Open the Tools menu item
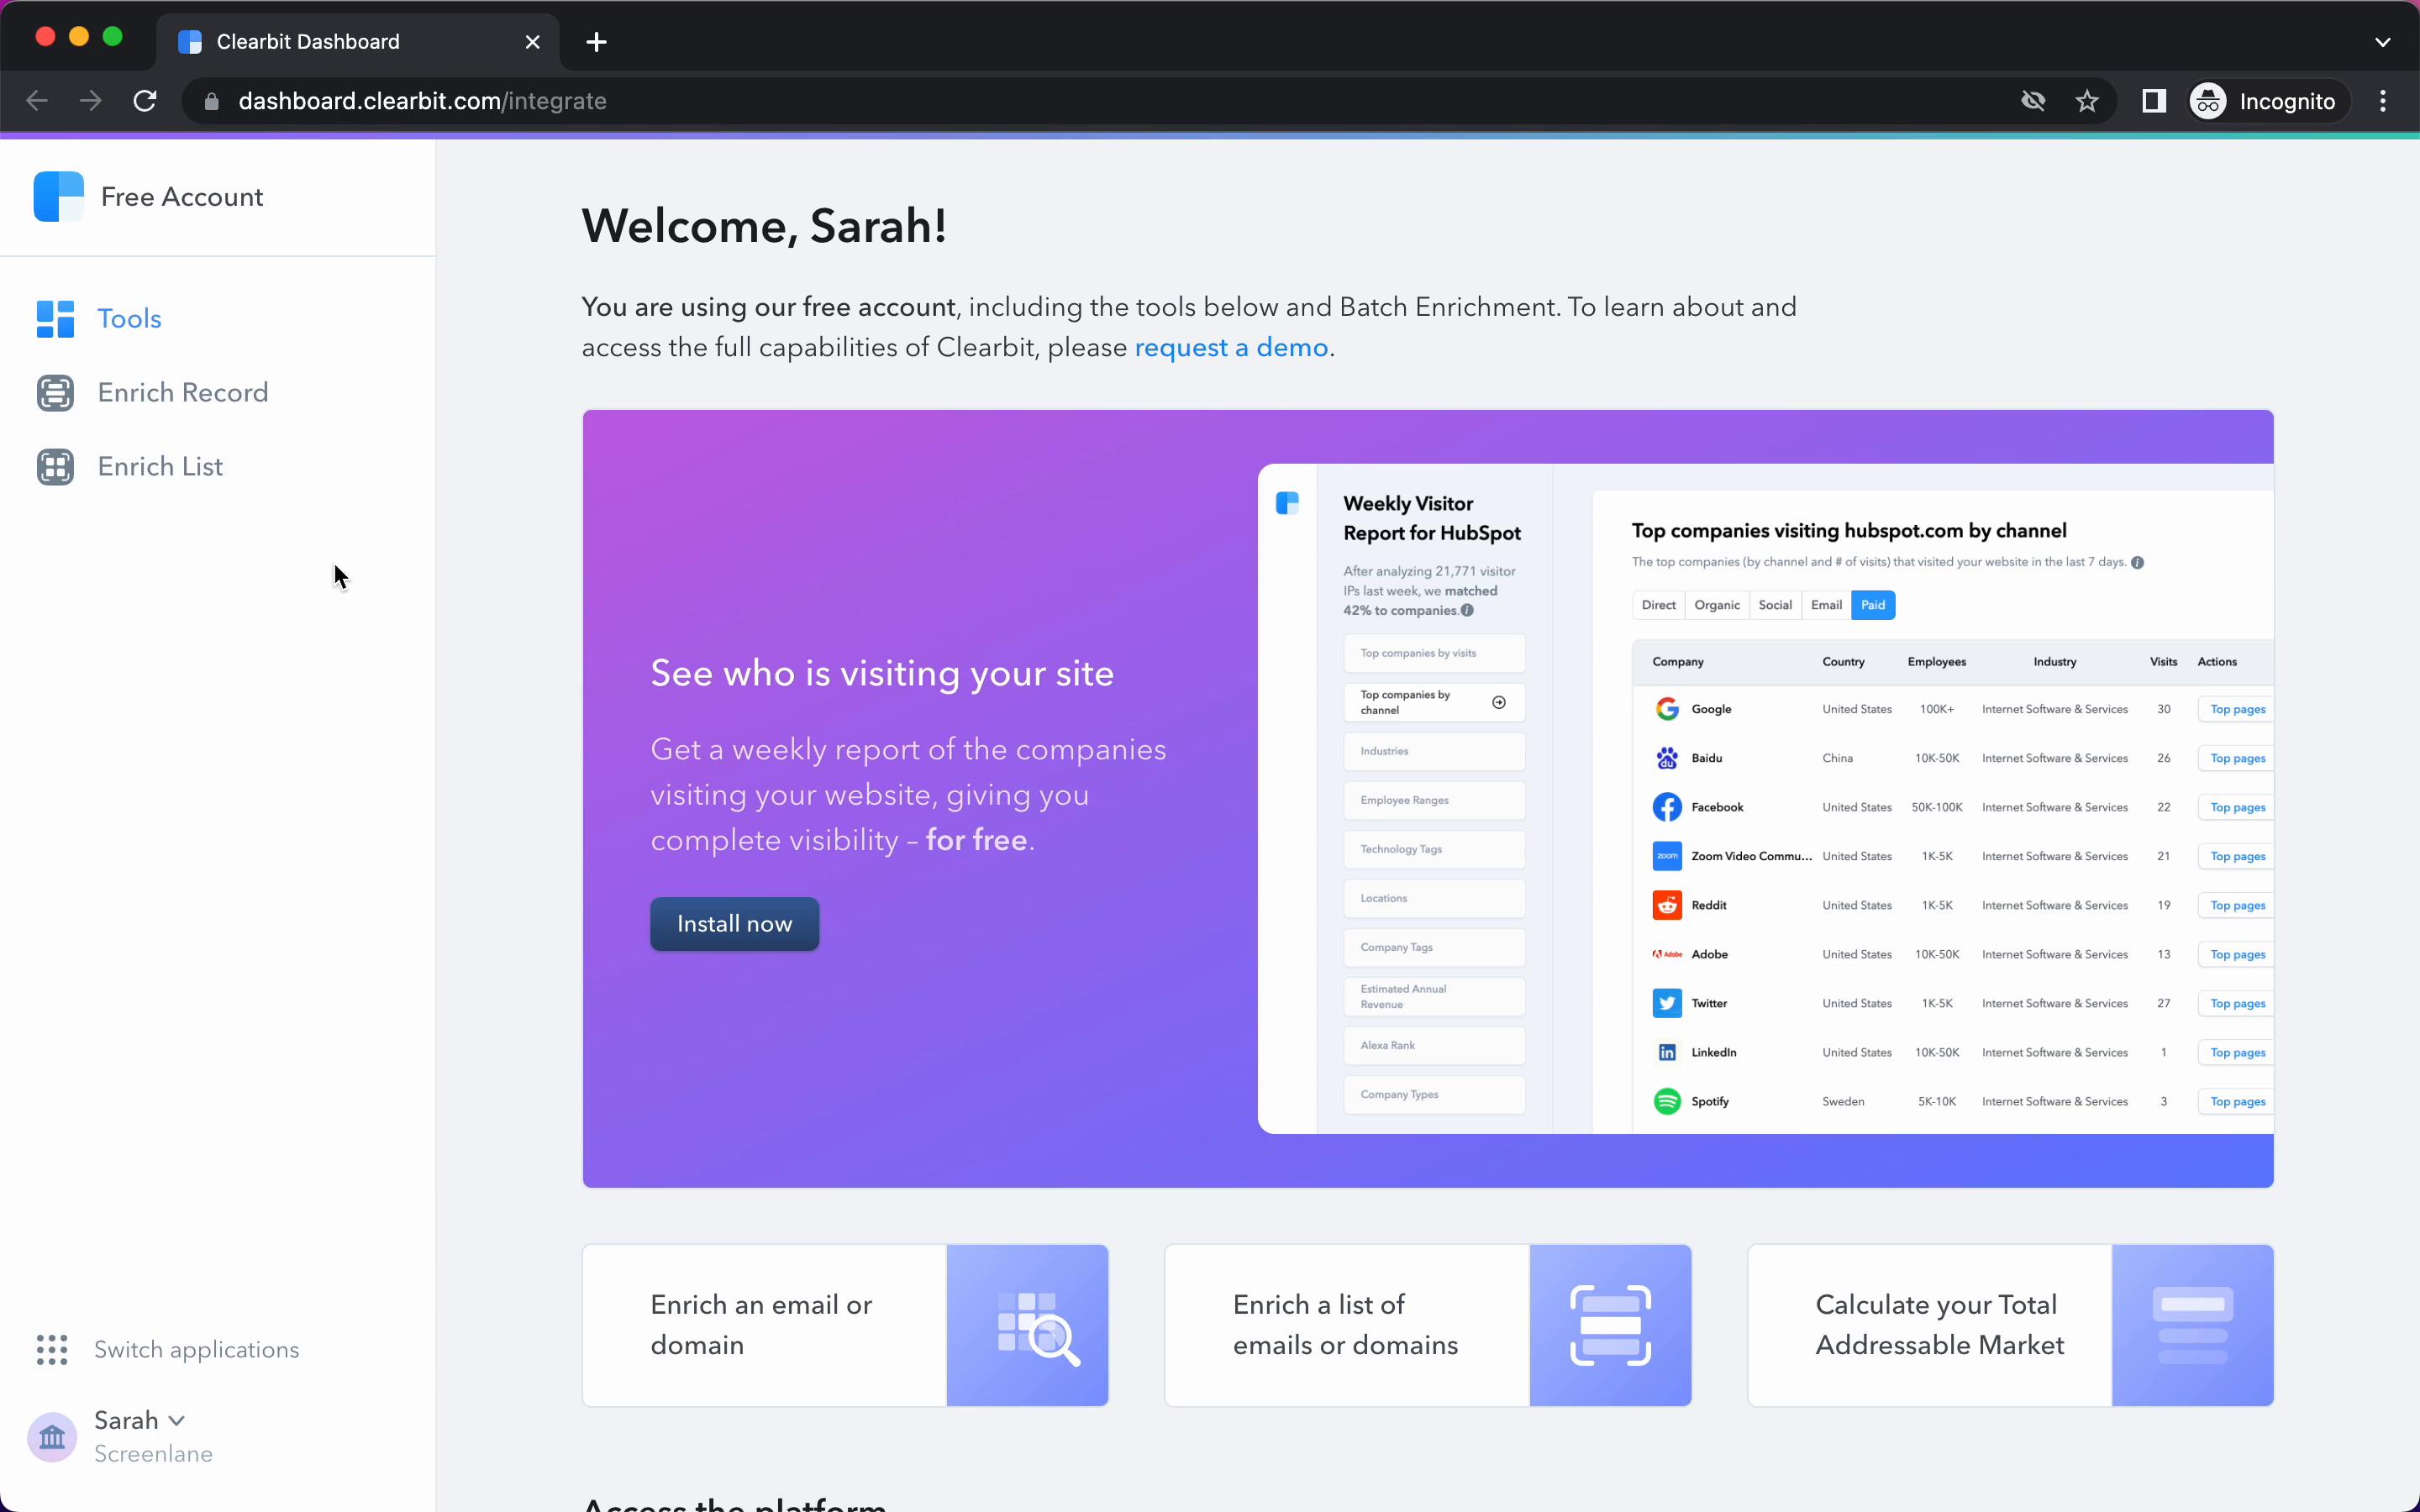Viewport: 2420px width, 1512px height. [129, 318]
